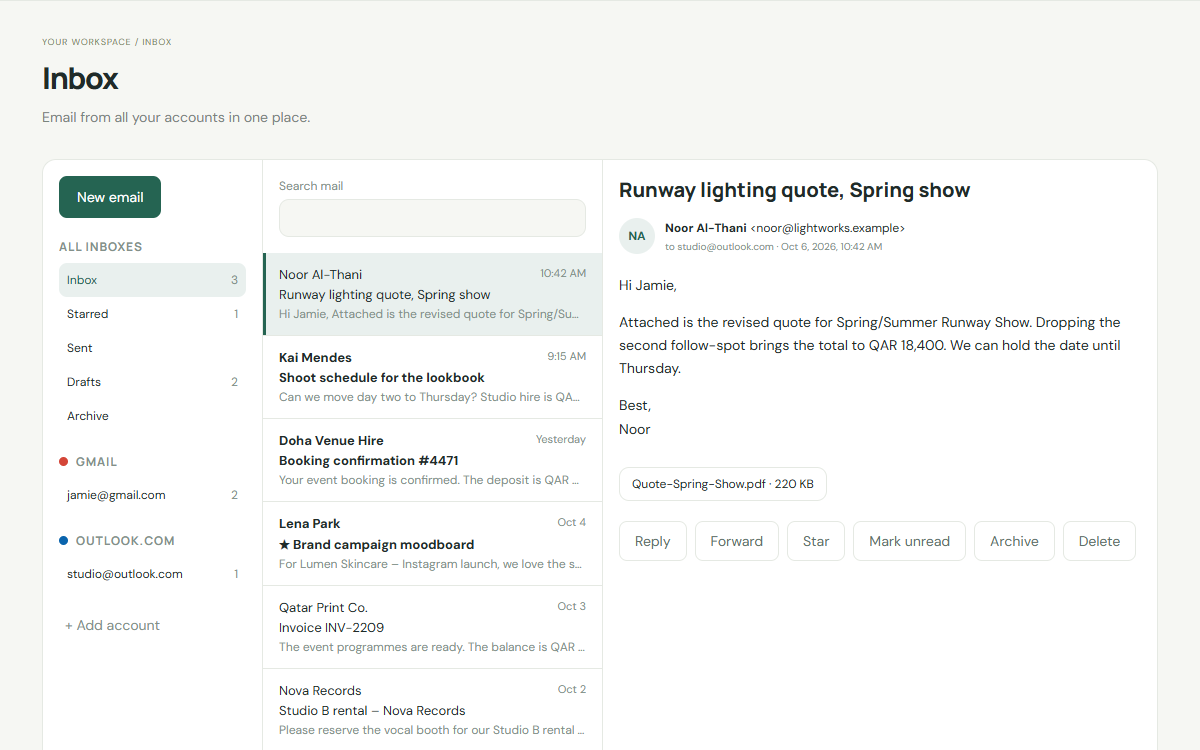Click the sender address noor@lightworks.example
Viewport: 1200px width, 750px height.
click(828, 228)
